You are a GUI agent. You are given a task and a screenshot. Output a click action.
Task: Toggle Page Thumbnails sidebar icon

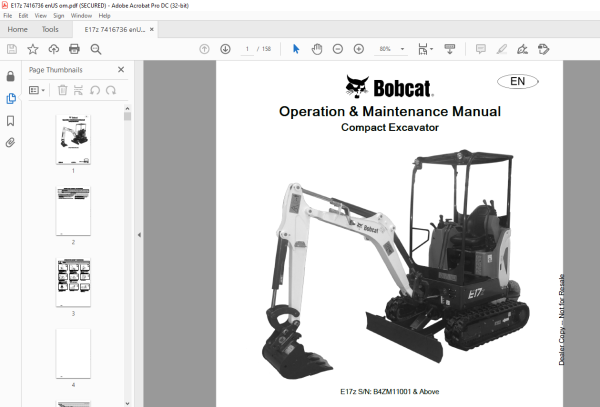click(x=11, y=98)
